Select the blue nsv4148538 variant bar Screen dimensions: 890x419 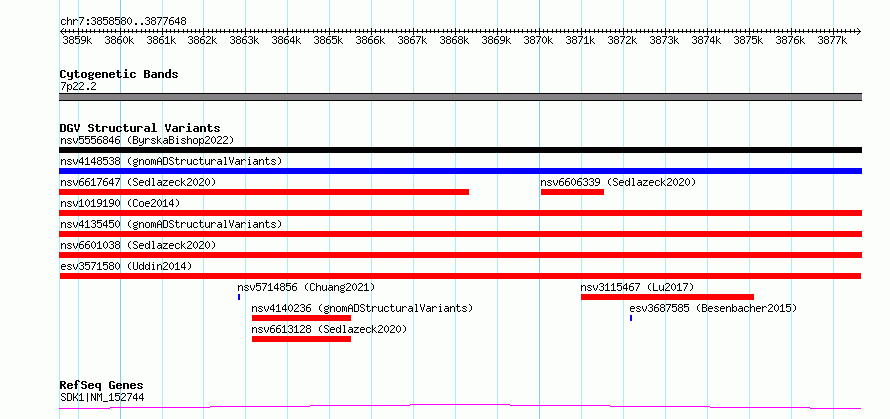pos(460,171)
